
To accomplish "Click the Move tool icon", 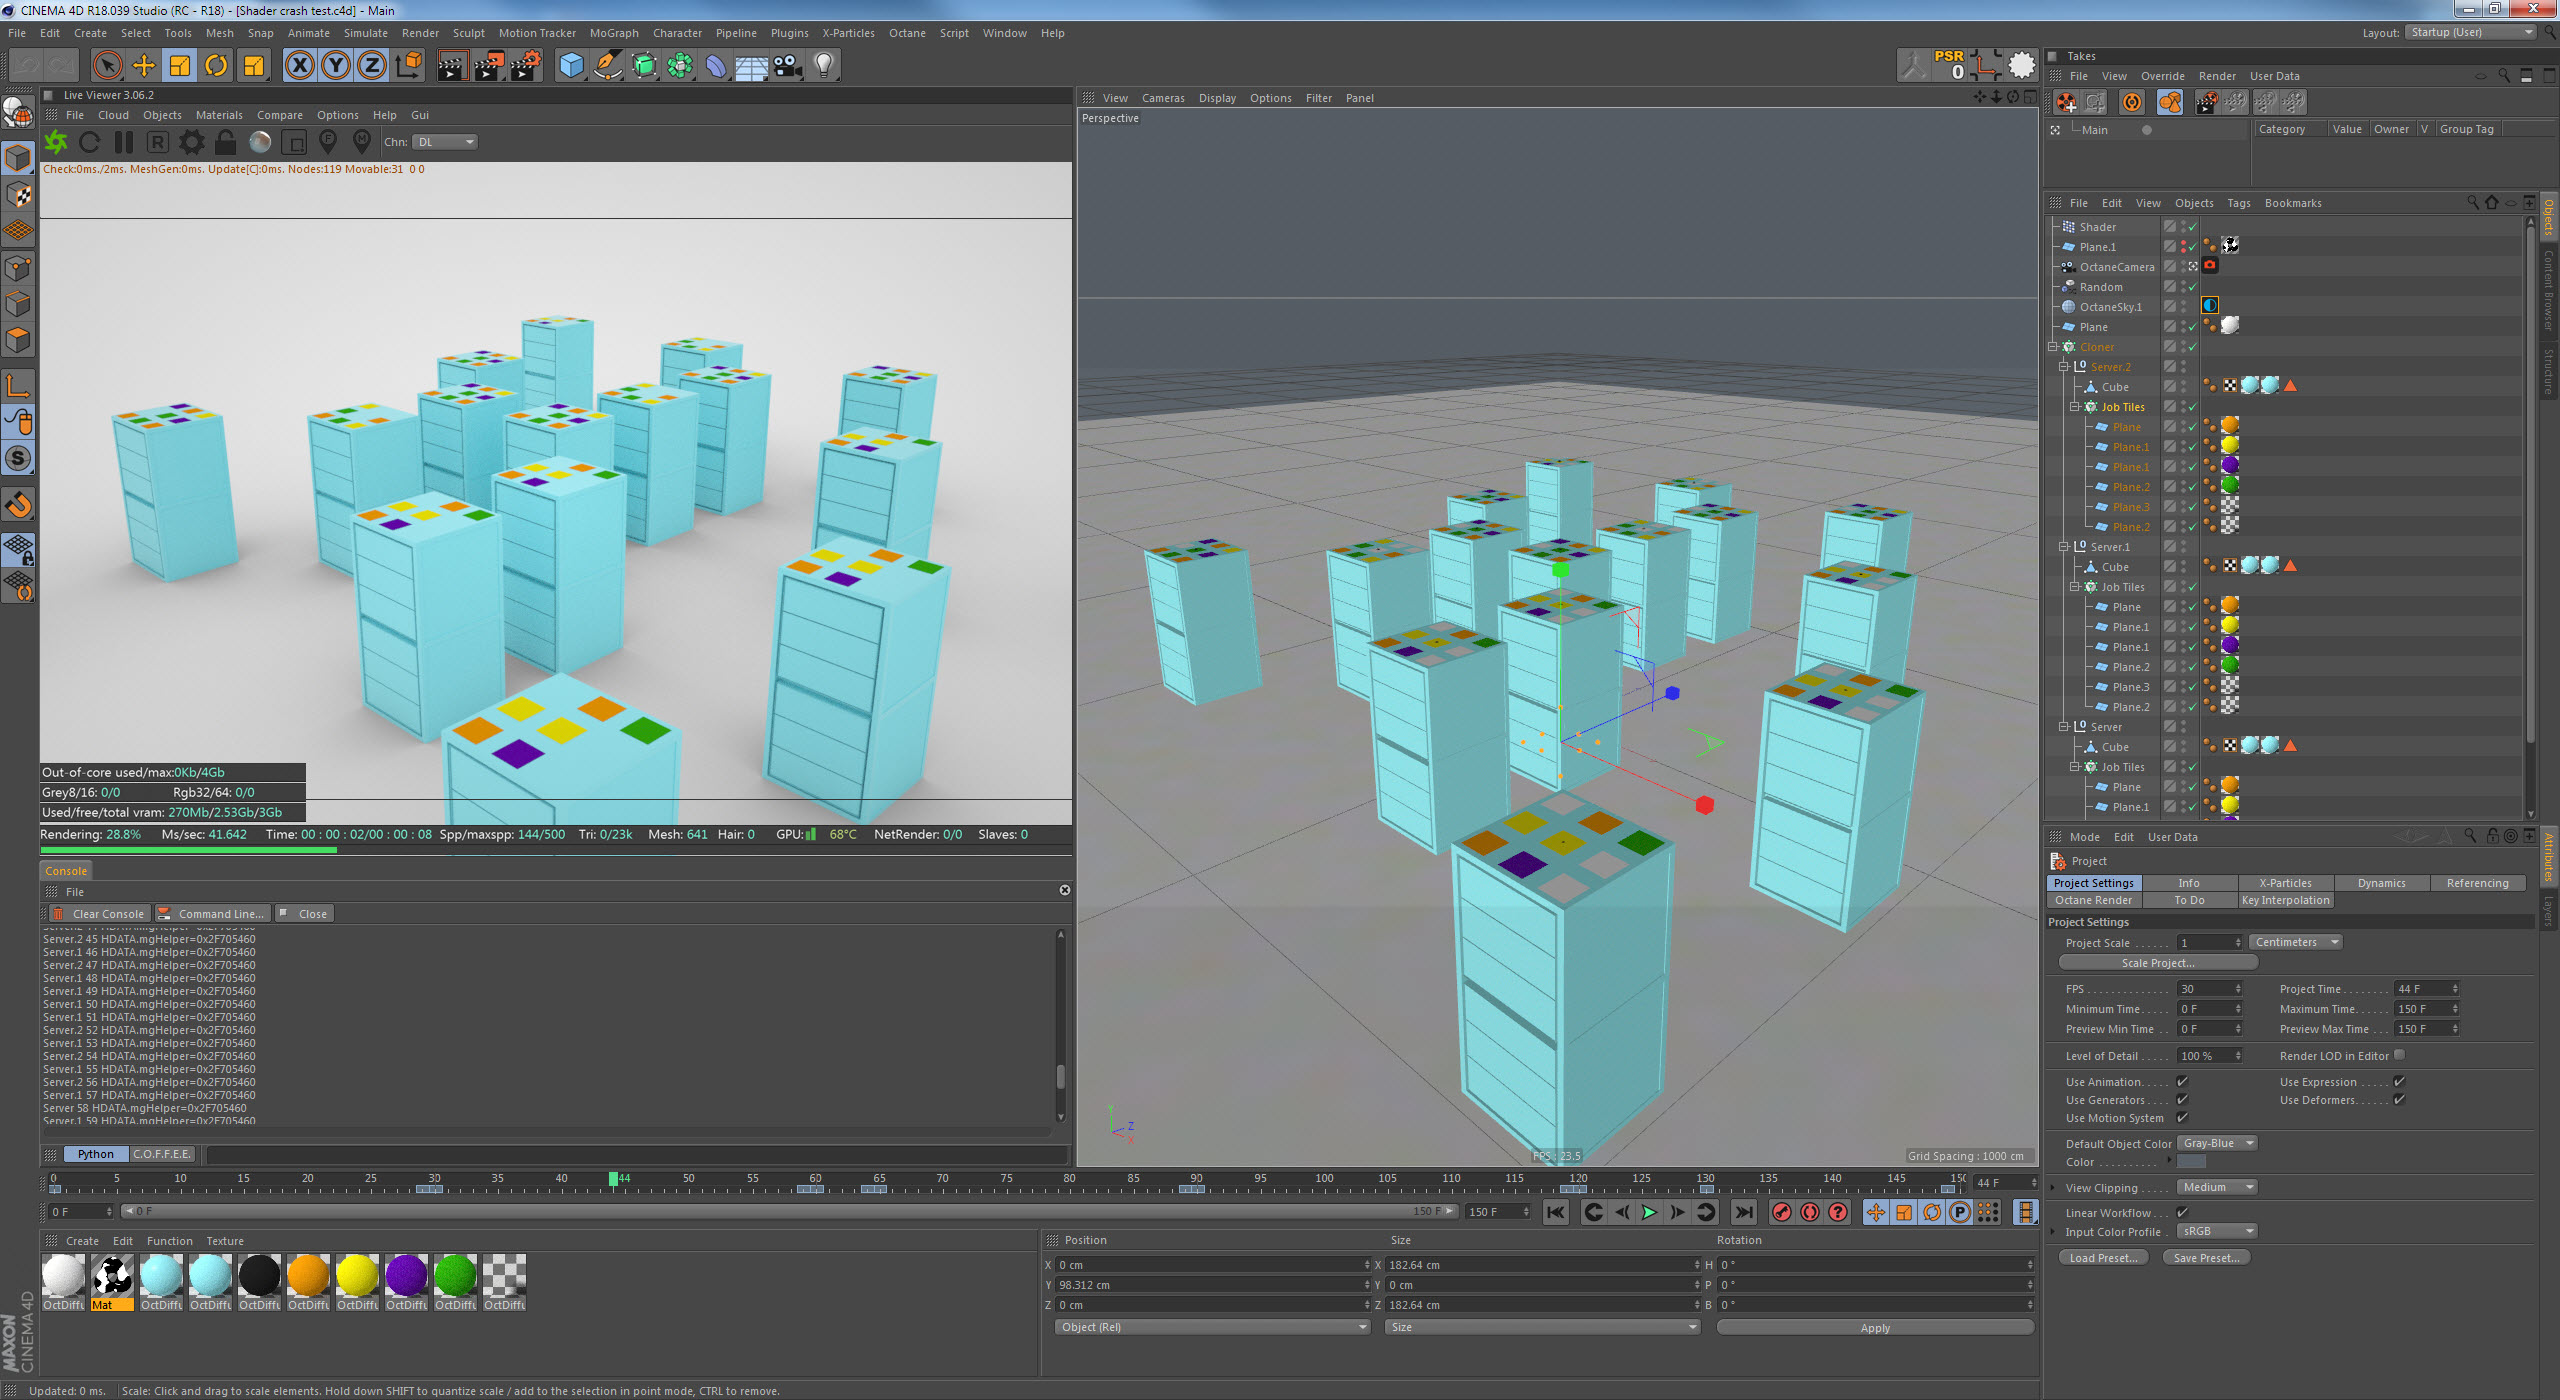I will [144, 66].
